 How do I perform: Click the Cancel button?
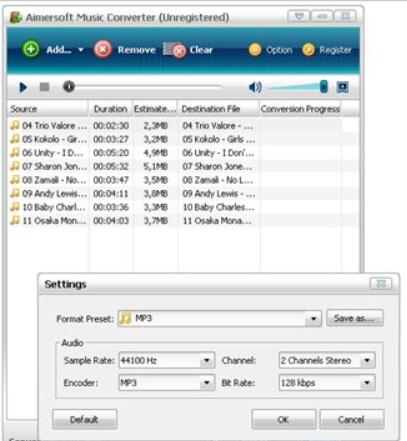[352, 419]
